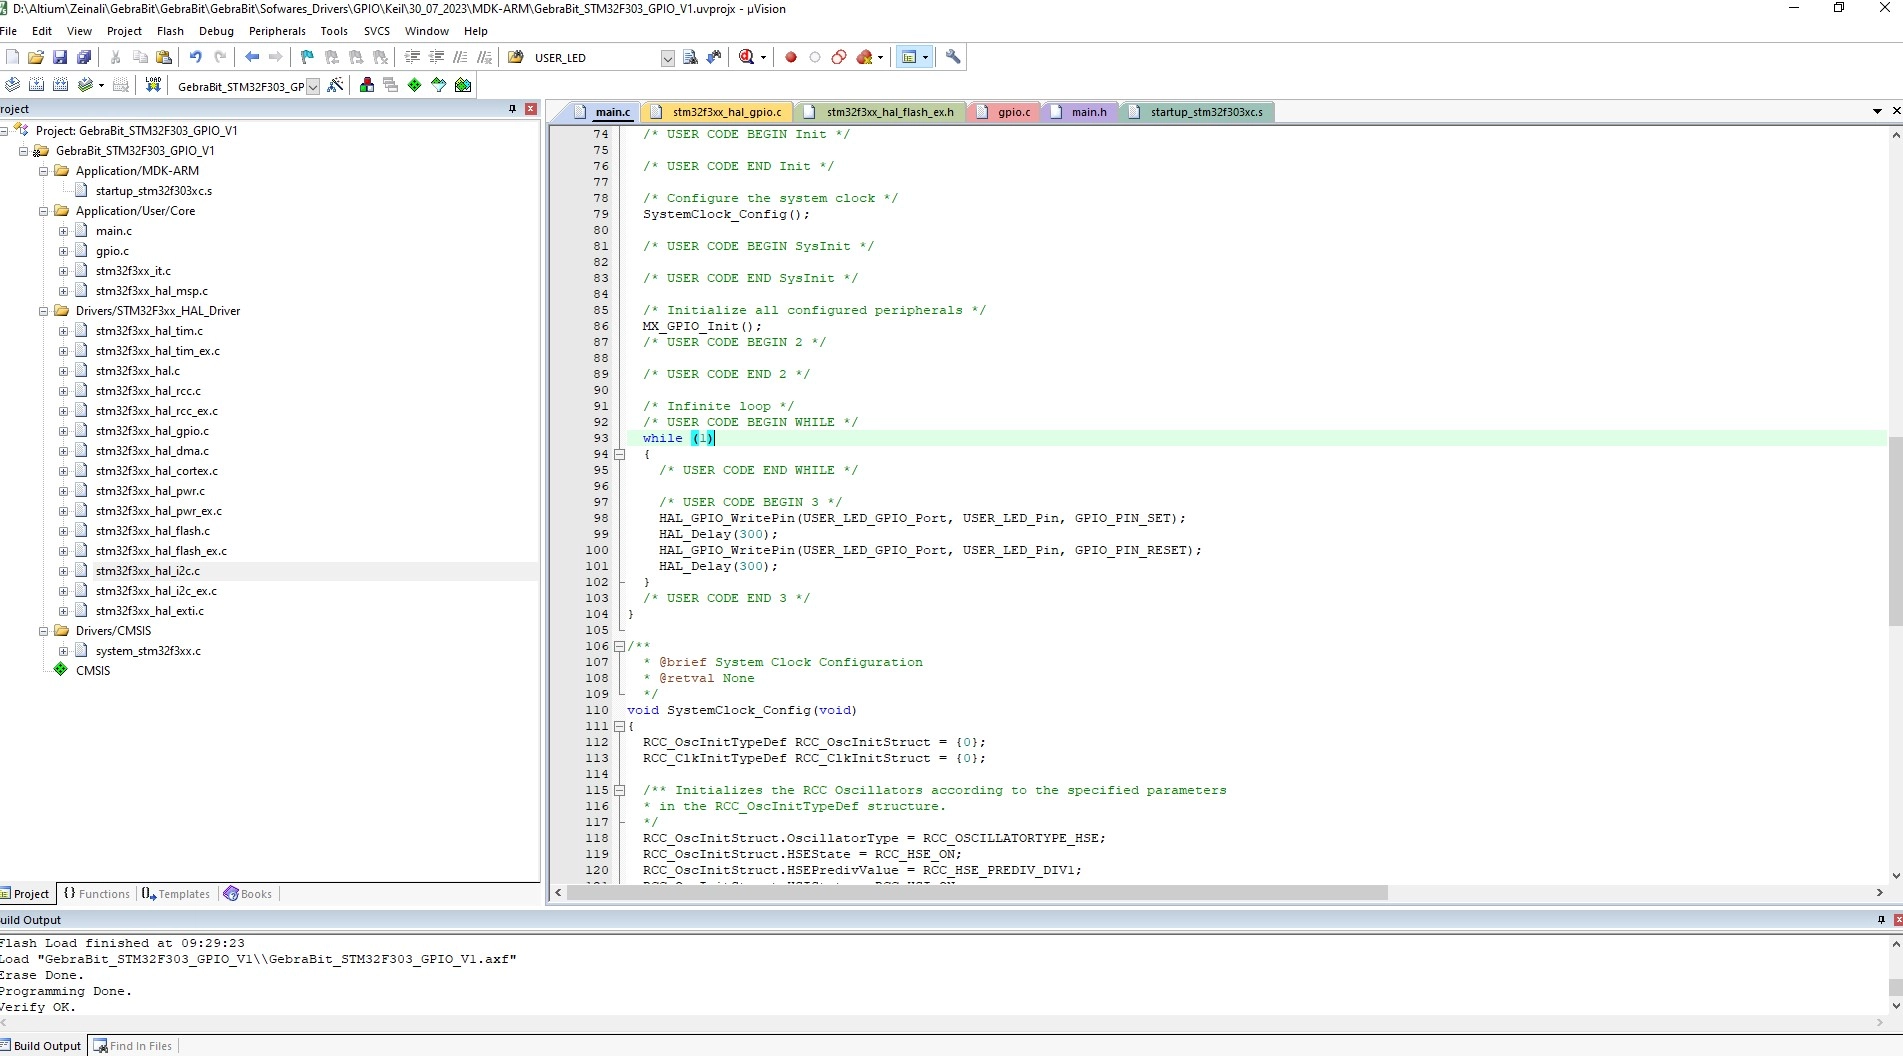Image resolution: width=1903 pixels, height=1056 pixels.
Task: Open the Books panel tab
Action: pos(248,894)
